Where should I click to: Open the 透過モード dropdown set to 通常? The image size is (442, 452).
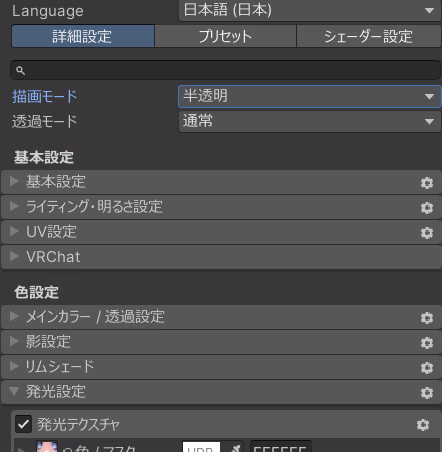pyautogui.click(x=310, y=121)
